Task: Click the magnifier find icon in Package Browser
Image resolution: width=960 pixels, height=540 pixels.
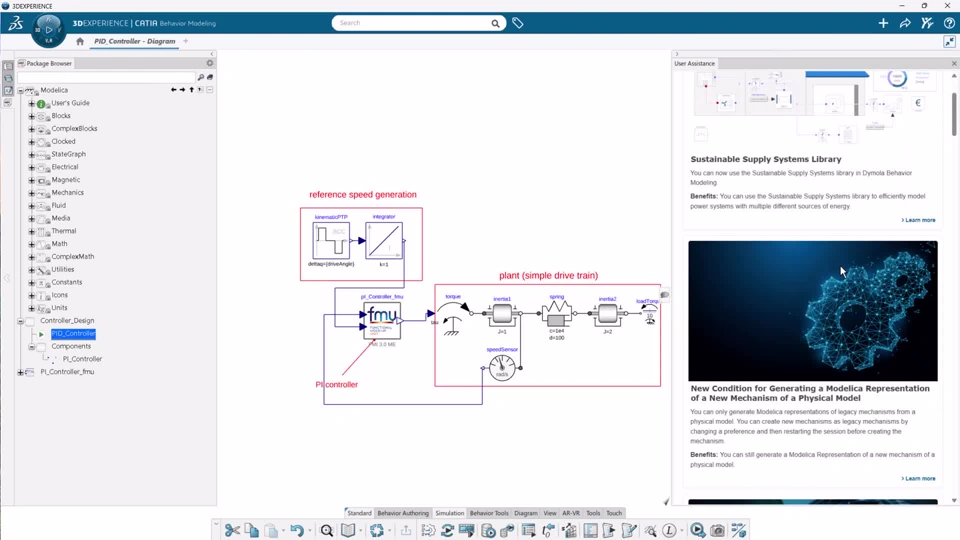Action: [x=200, y=77]
